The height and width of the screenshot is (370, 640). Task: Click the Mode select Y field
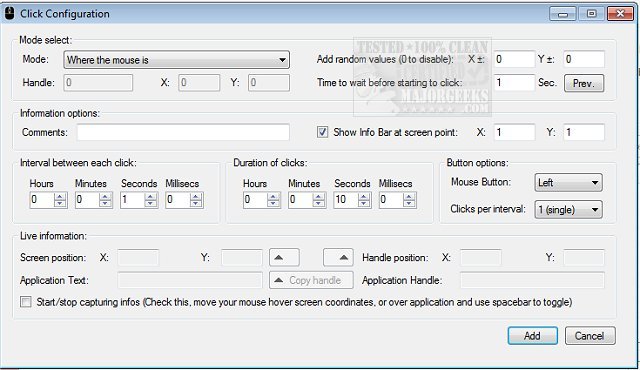pos(269,82)
